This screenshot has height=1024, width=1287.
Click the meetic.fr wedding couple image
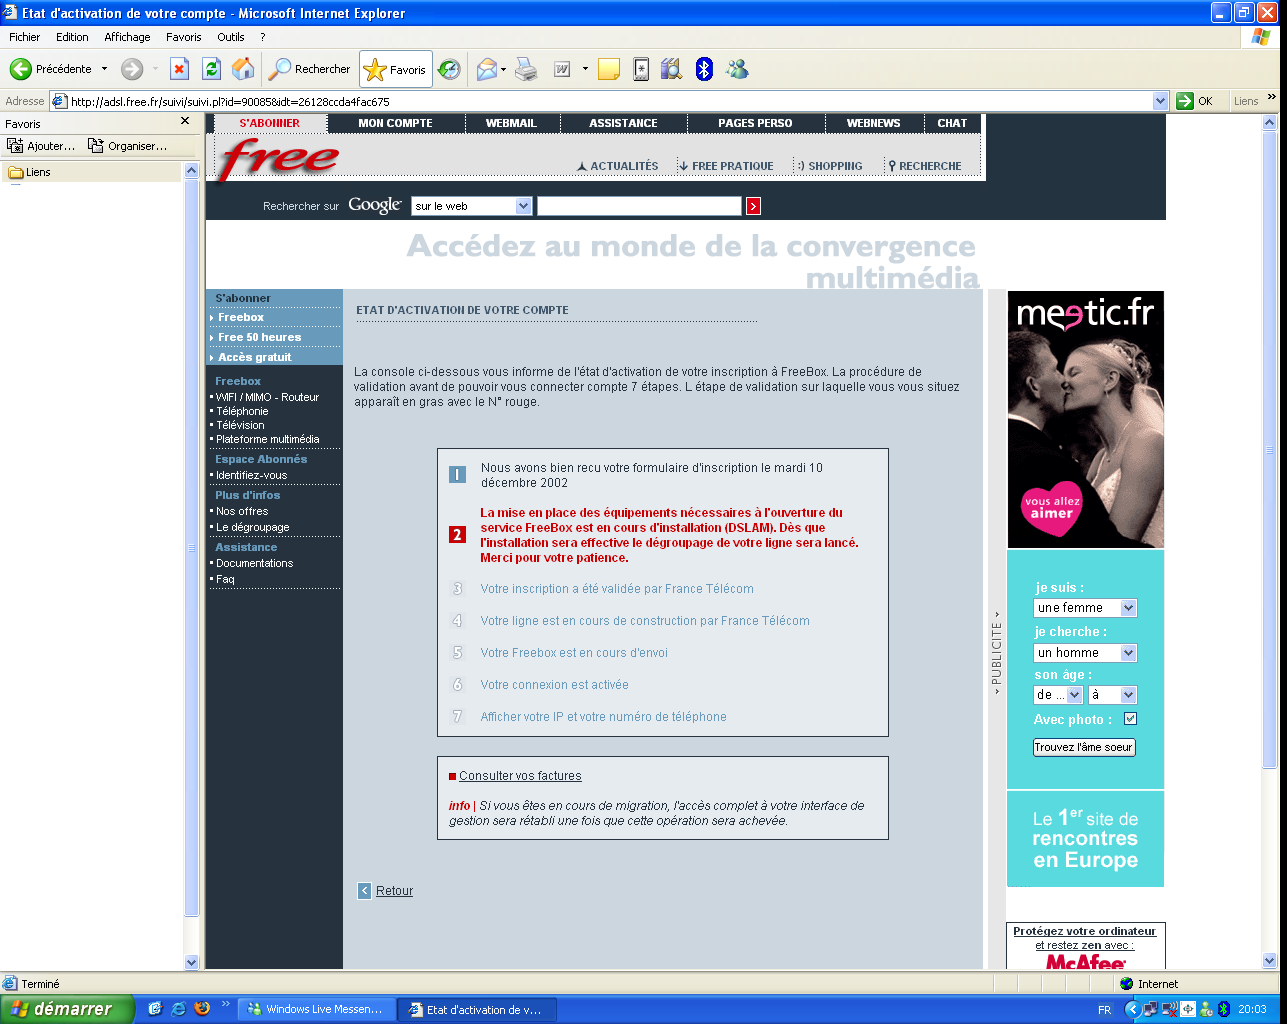click(1085, 420)
